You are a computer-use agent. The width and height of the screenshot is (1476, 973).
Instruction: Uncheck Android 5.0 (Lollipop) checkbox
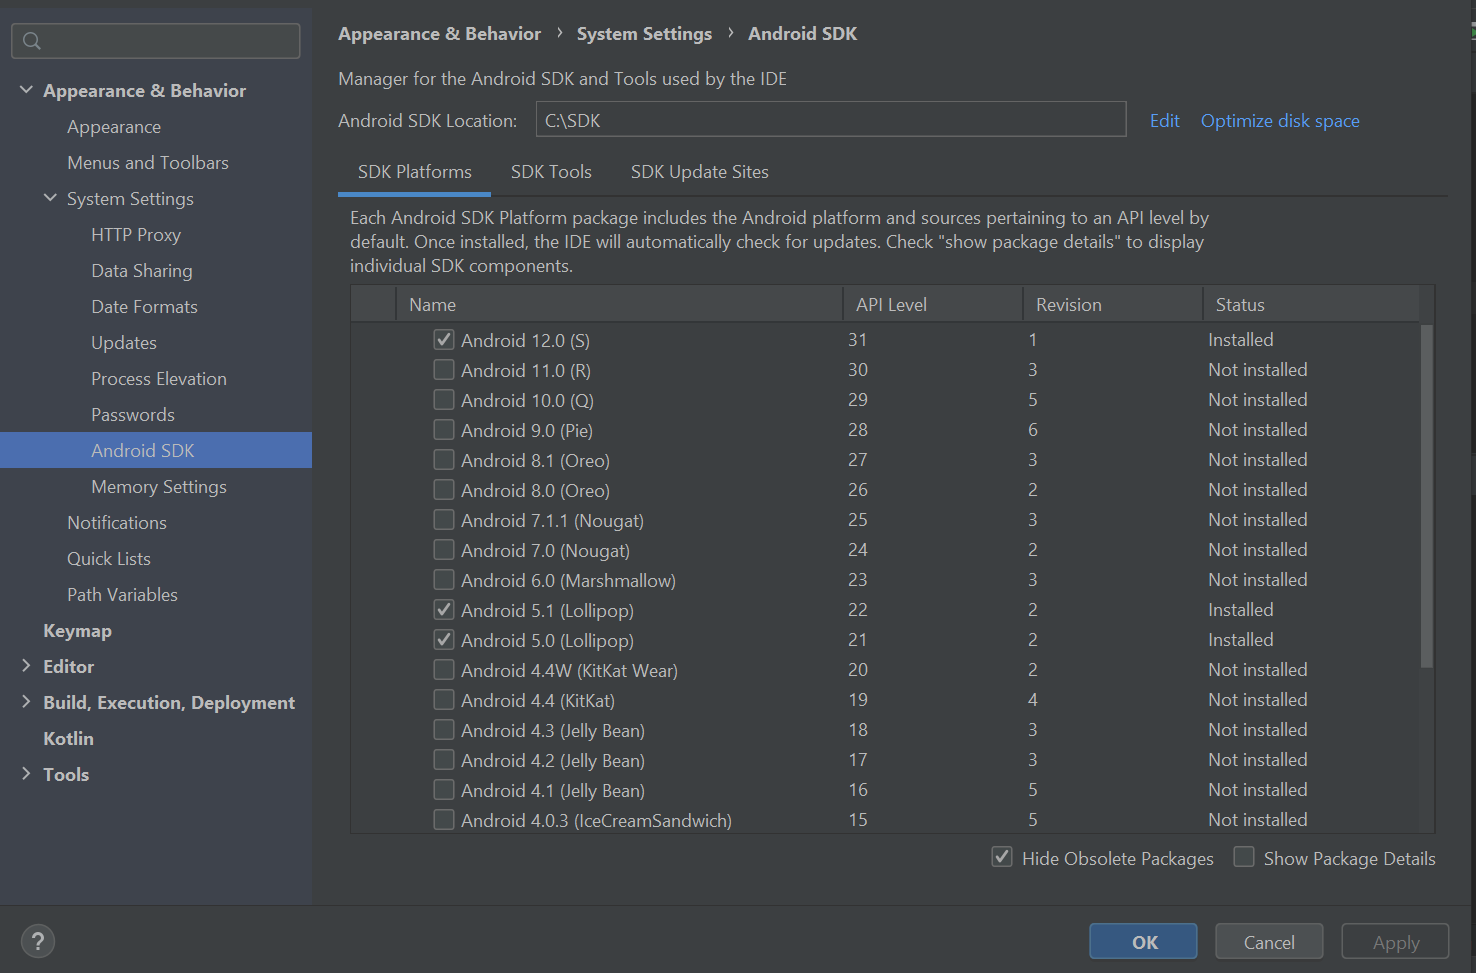click(x=444, y=640)
